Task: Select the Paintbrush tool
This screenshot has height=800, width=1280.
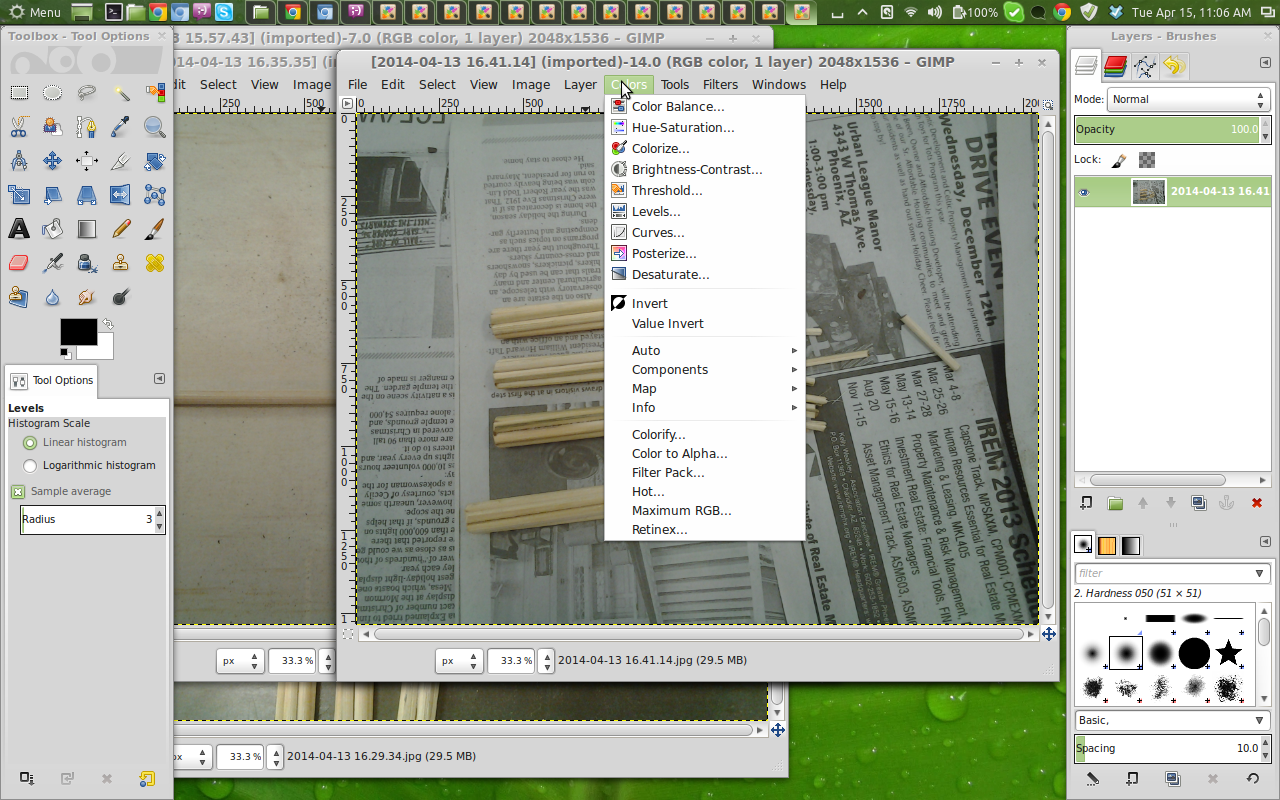Action: pos(153,230)
